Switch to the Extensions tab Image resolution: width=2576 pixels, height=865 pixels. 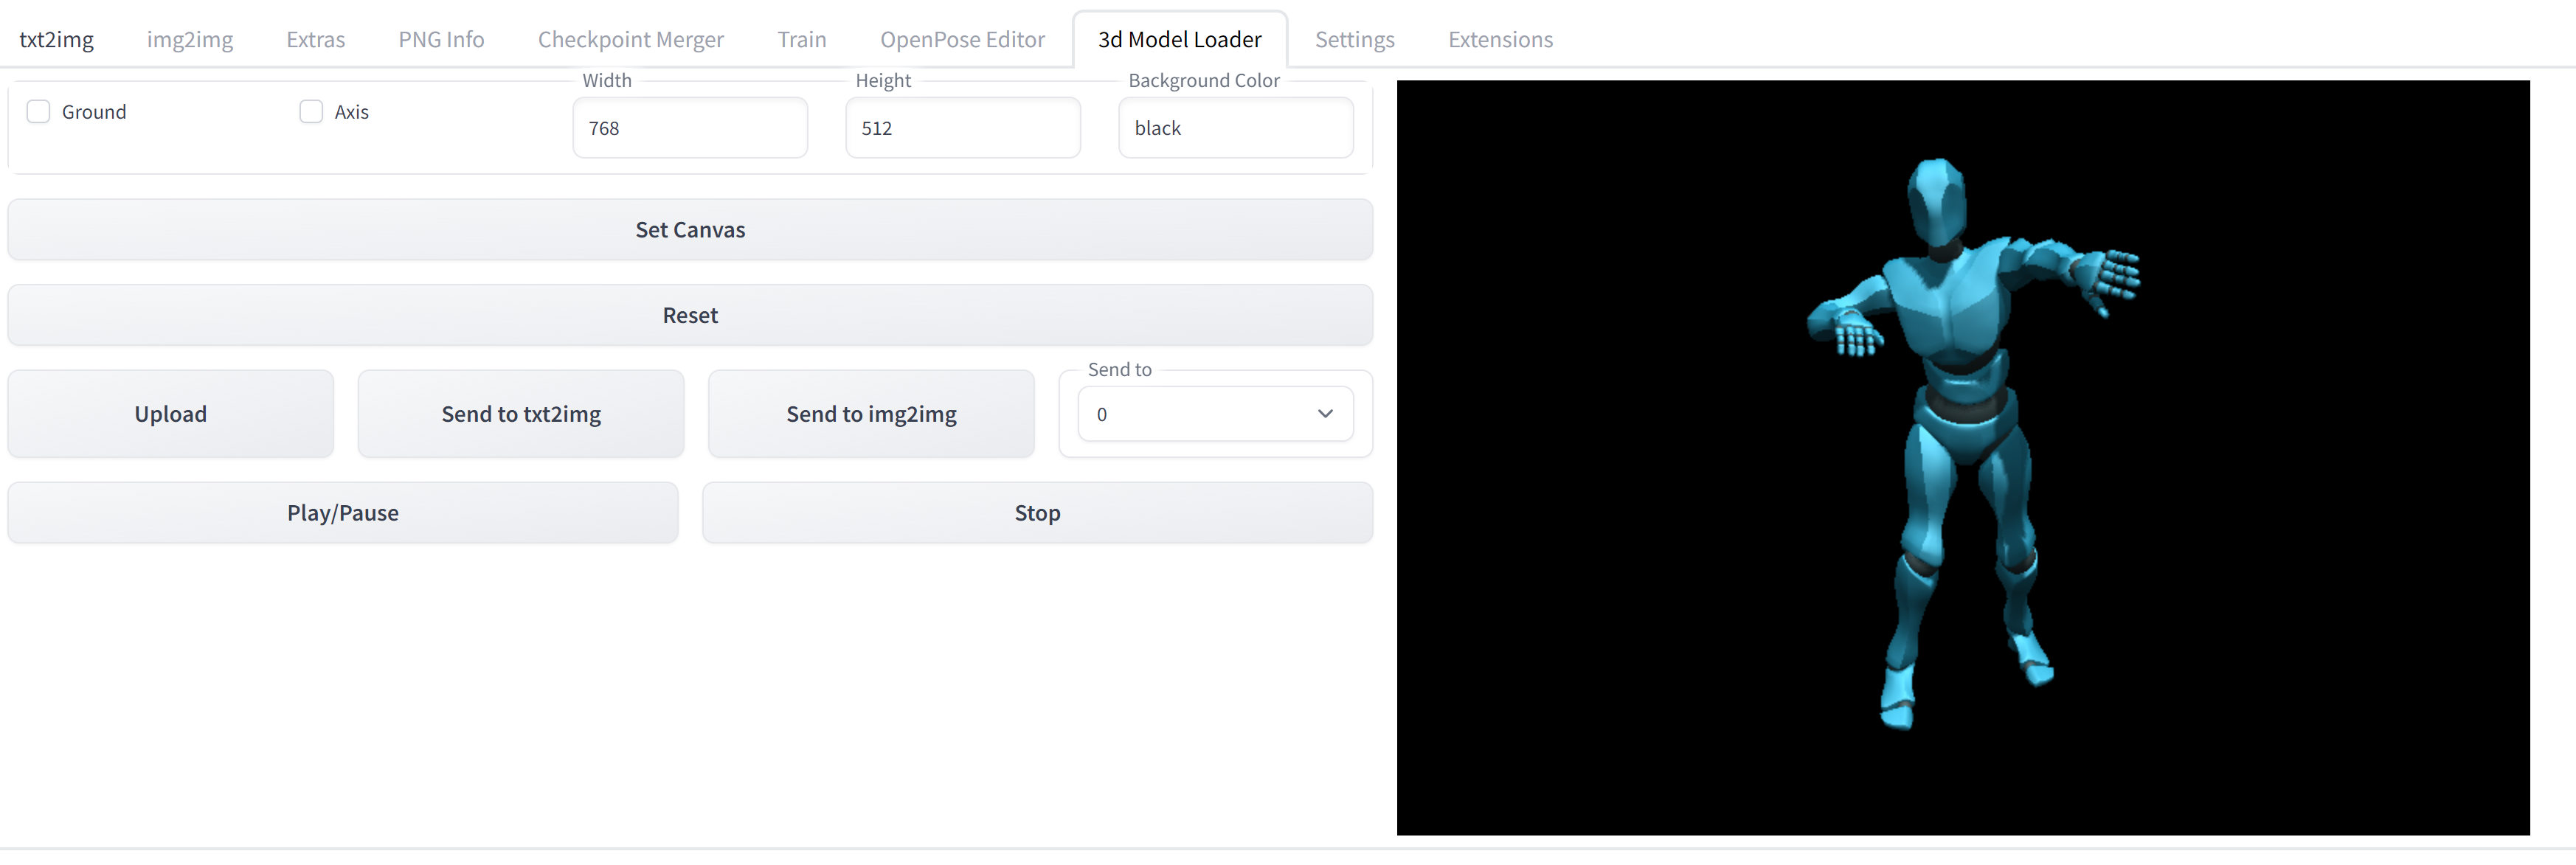[x=1500, y=39]
